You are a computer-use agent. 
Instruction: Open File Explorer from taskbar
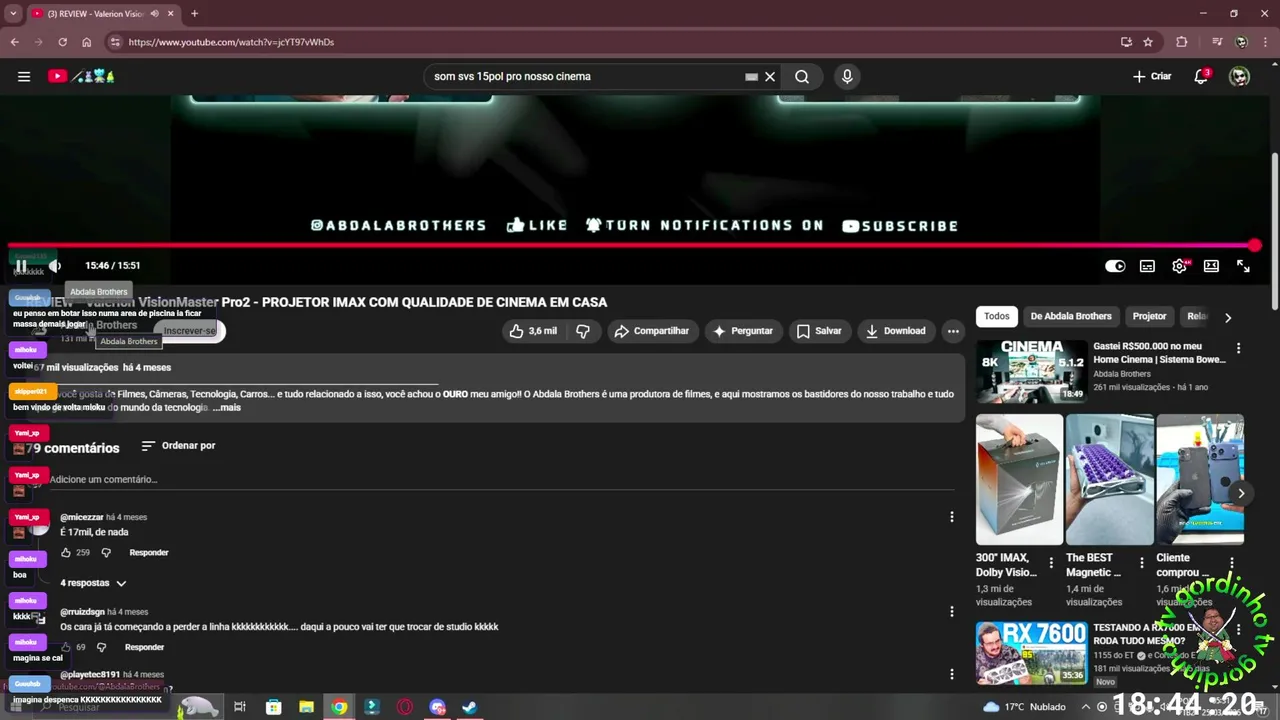tap(306, 707)
